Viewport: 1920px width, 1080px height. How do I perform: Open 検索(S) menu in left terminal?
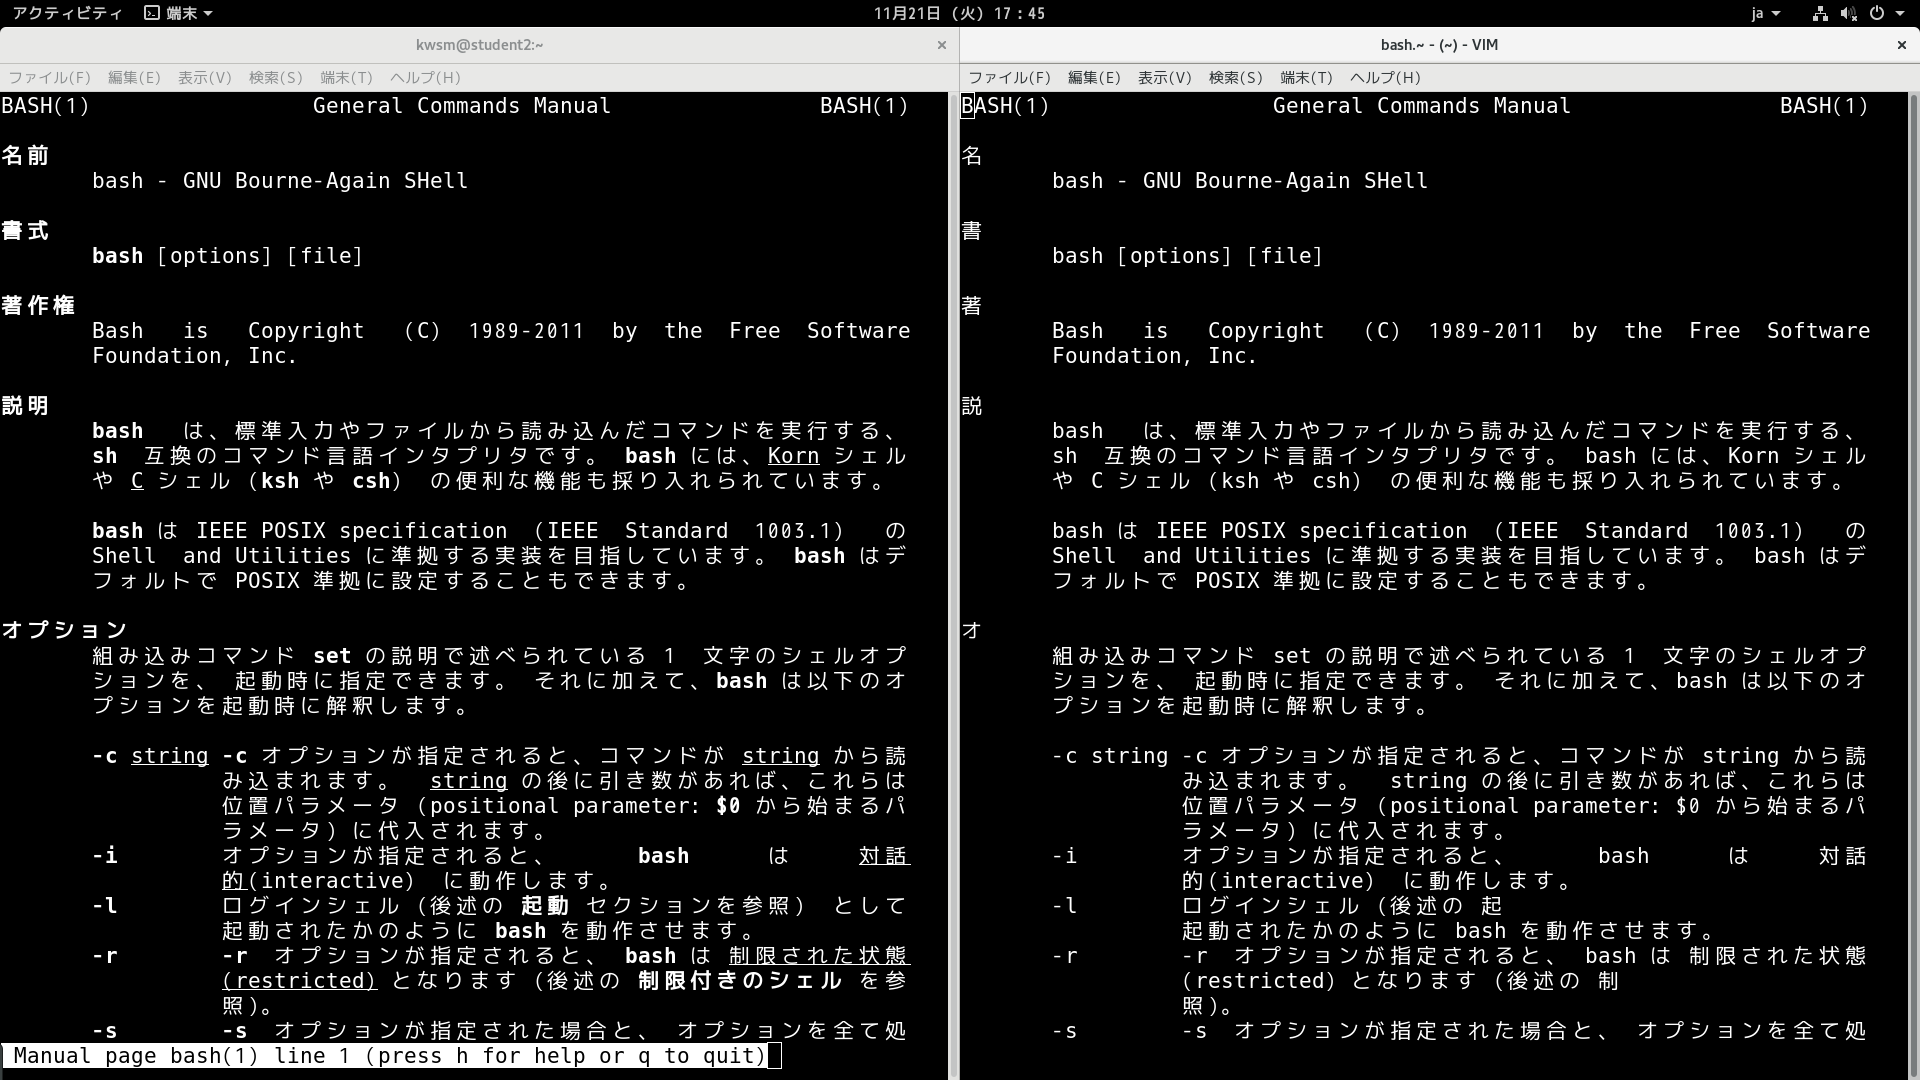pos(275,77)
